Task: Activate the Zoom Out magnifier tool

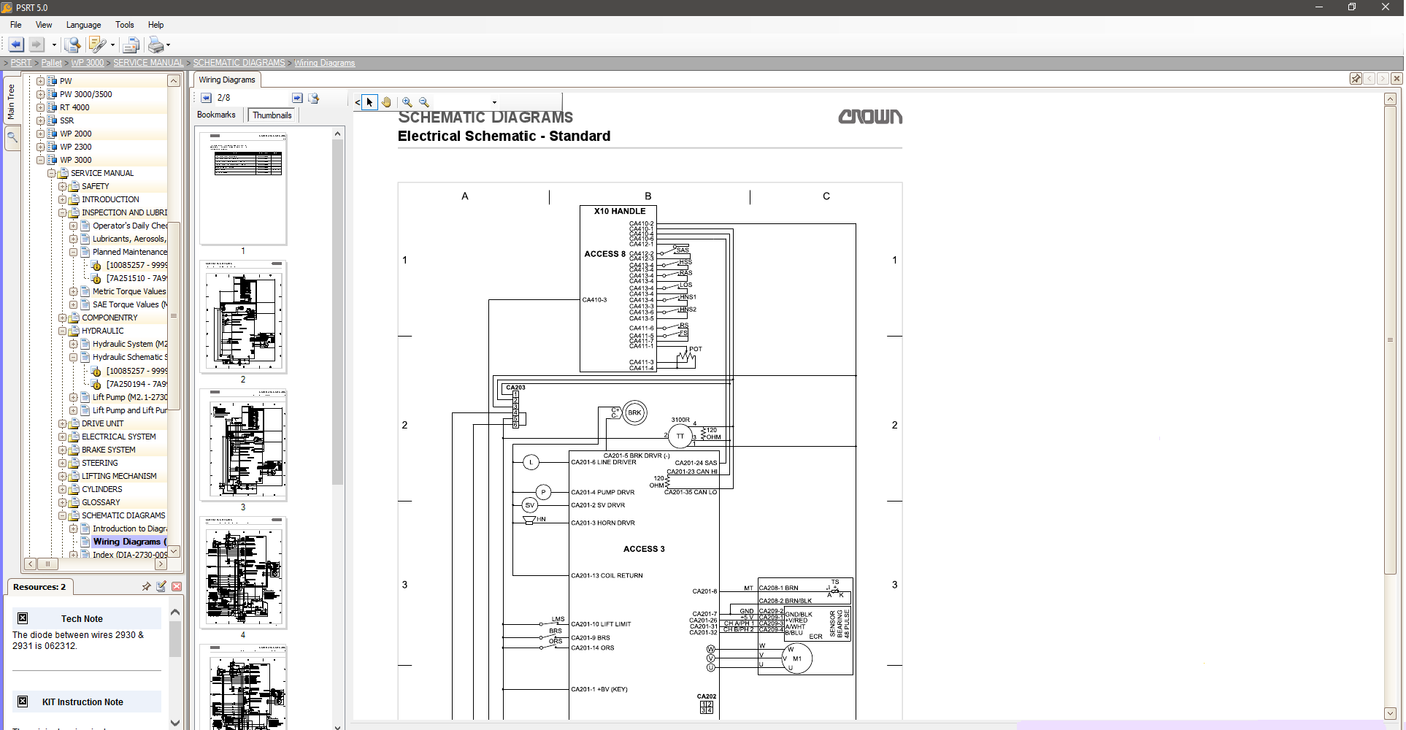Action: point(423,101)
